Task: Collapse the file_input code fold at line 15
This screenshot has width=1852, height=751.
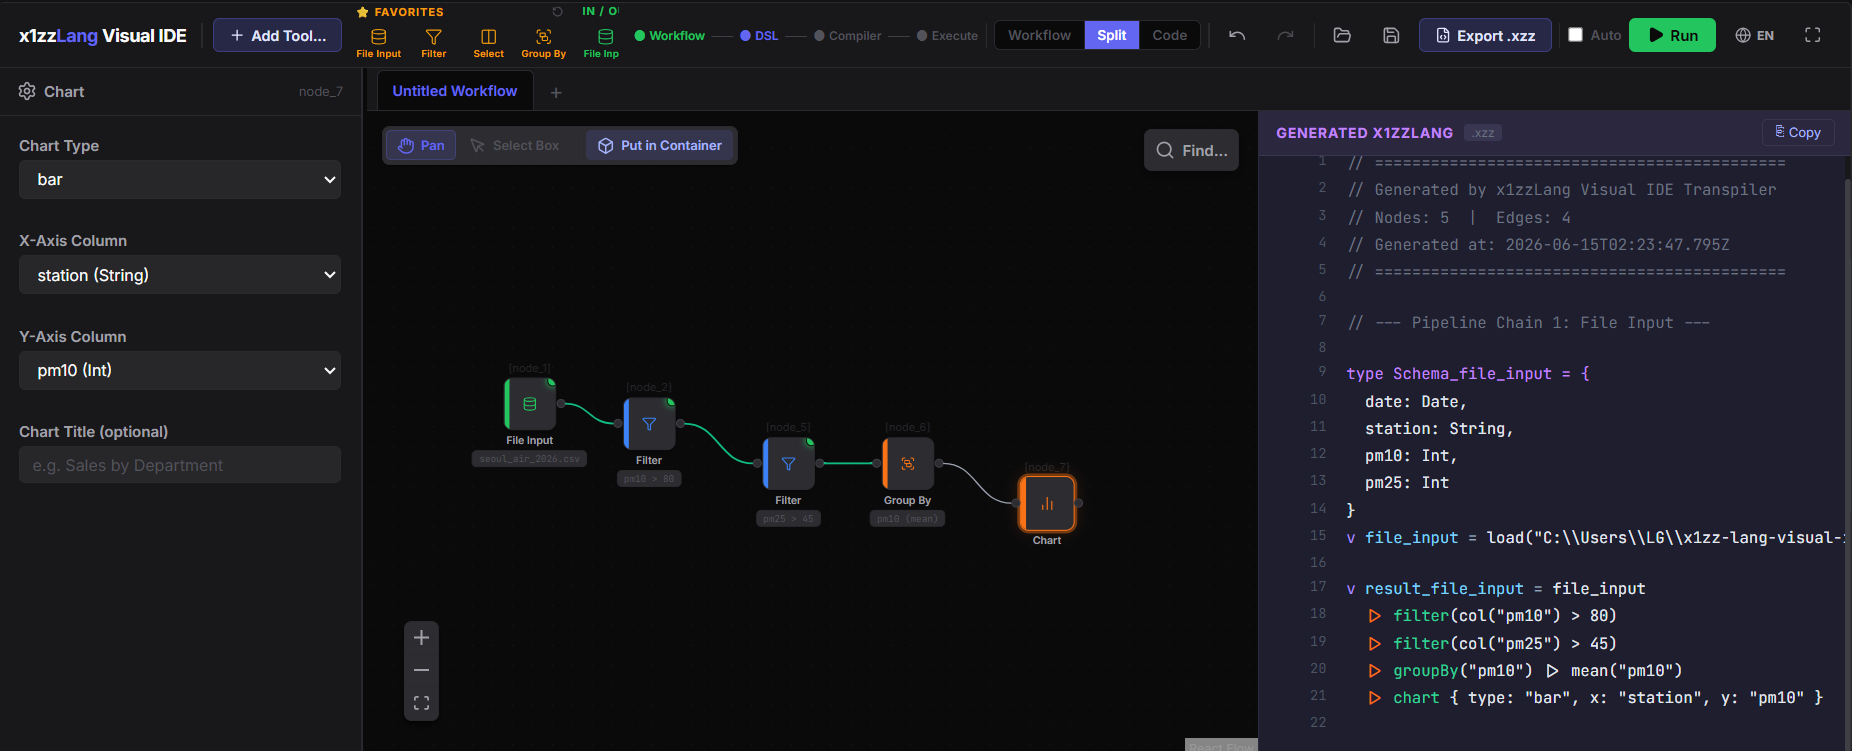Action: 1351,538
